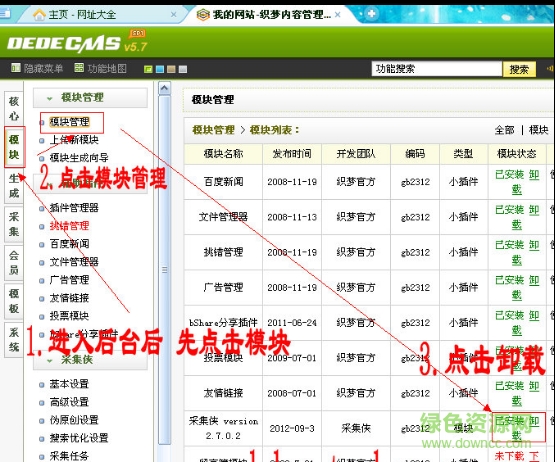Open the 模块生成向导 menu link
This screenshot has width=555, height=462.
coord(79,158)
